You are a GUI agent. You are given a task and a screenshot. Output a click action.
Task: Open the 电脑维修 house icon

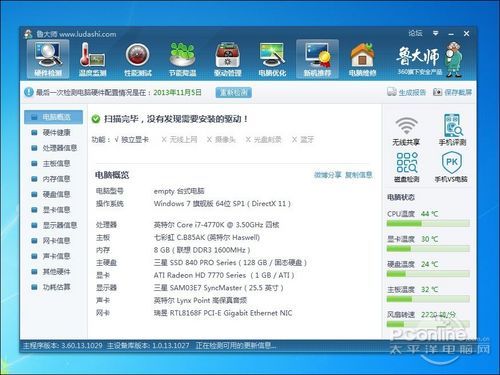click(362, 59)
